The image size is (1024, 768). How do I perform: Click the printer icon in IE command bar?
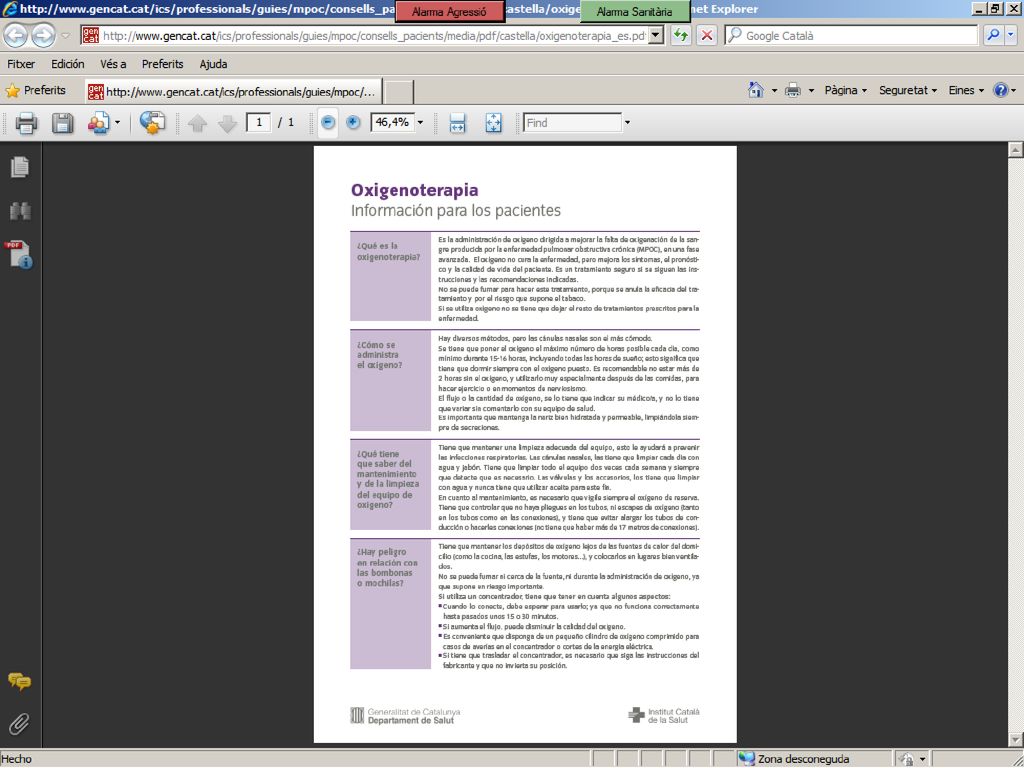point(793,90)
